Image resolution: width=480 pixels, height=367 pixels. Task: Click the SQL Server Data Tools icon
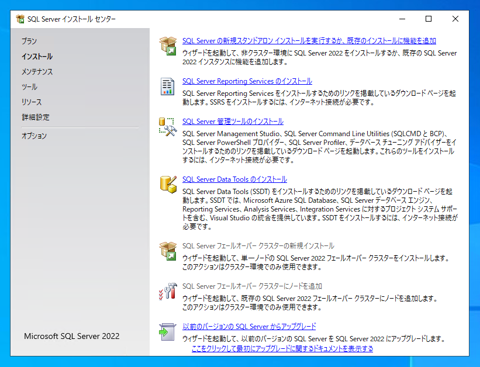(168, 184)
